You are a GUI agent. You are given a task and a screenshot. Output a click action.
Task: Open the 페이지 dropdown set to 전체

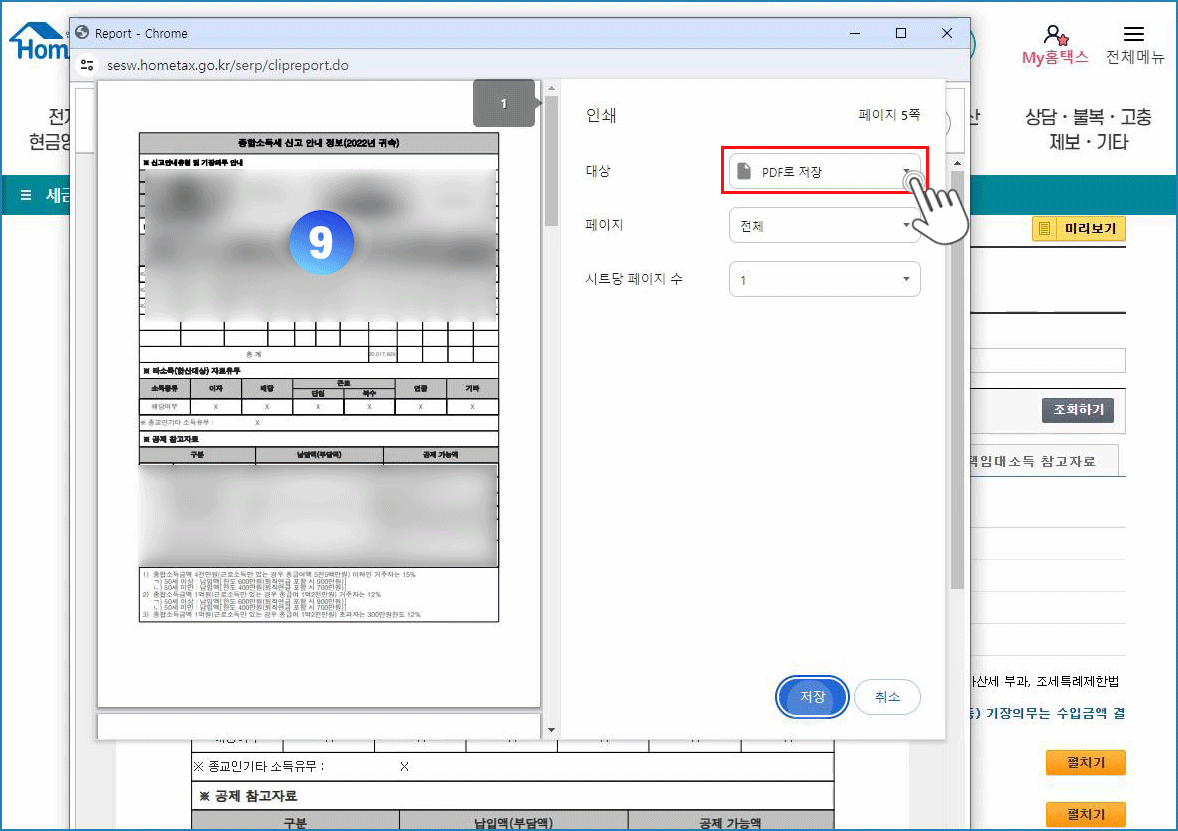pos(824,225)
